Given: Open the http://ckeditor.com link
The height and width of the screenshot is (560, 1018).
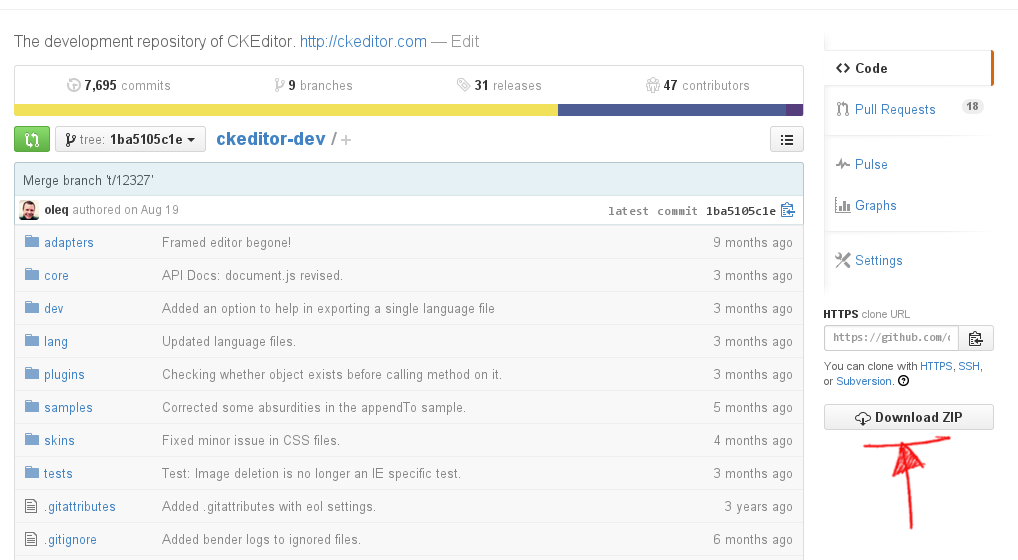Looking at the screenshot, I should click(x=363, y=42).
